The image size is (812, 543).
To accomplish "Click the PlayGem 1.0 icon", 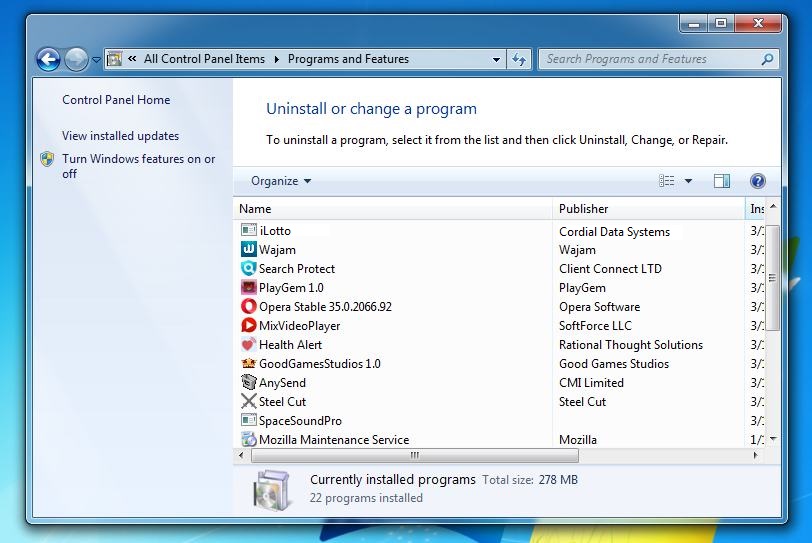I will (x=249, y=287).
